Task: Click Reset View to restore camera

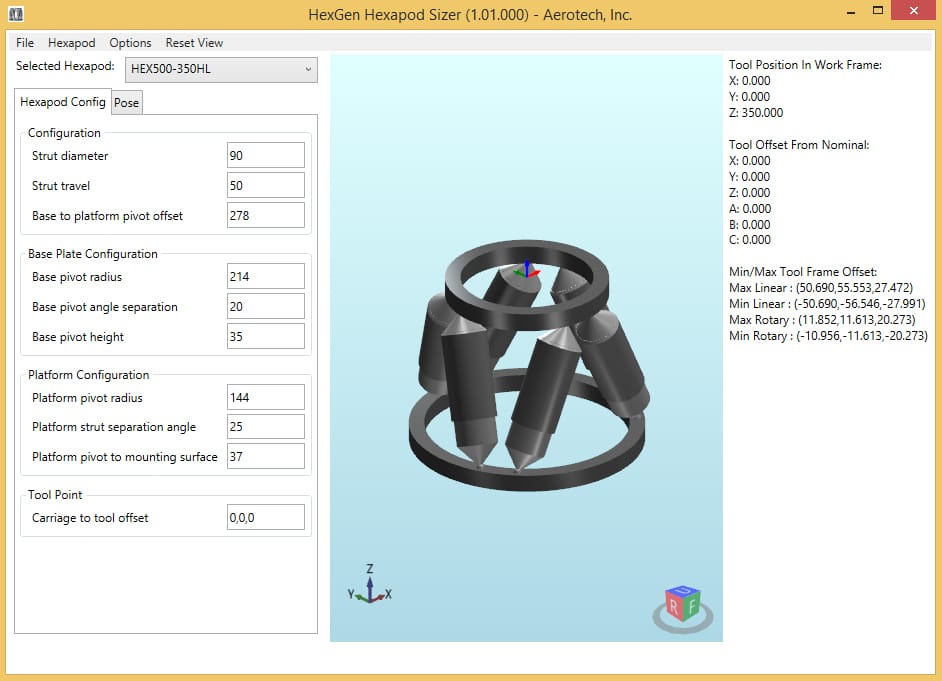Action: click(x=194, y=43)
